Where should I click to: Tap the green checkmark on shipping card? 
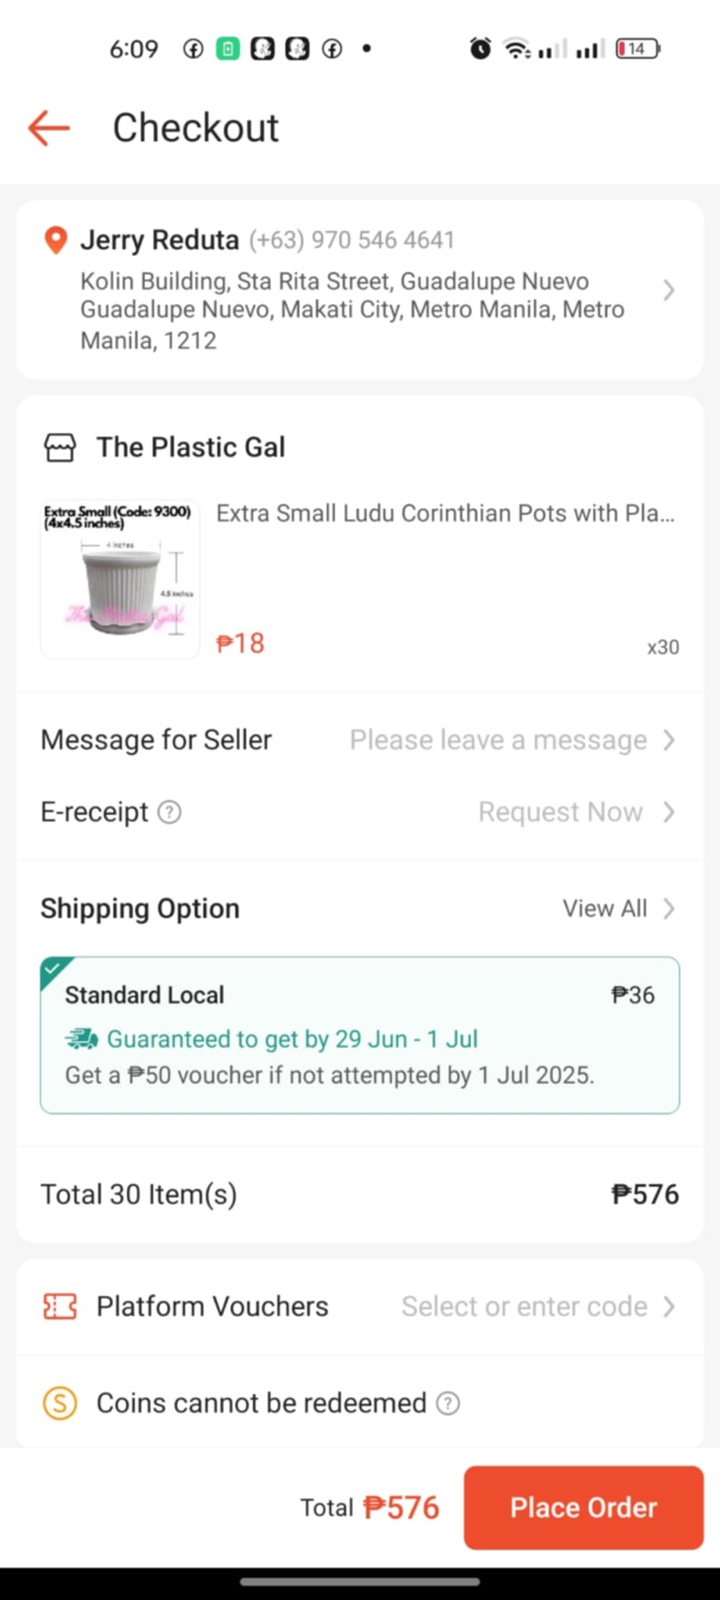[x=53, y=968]
